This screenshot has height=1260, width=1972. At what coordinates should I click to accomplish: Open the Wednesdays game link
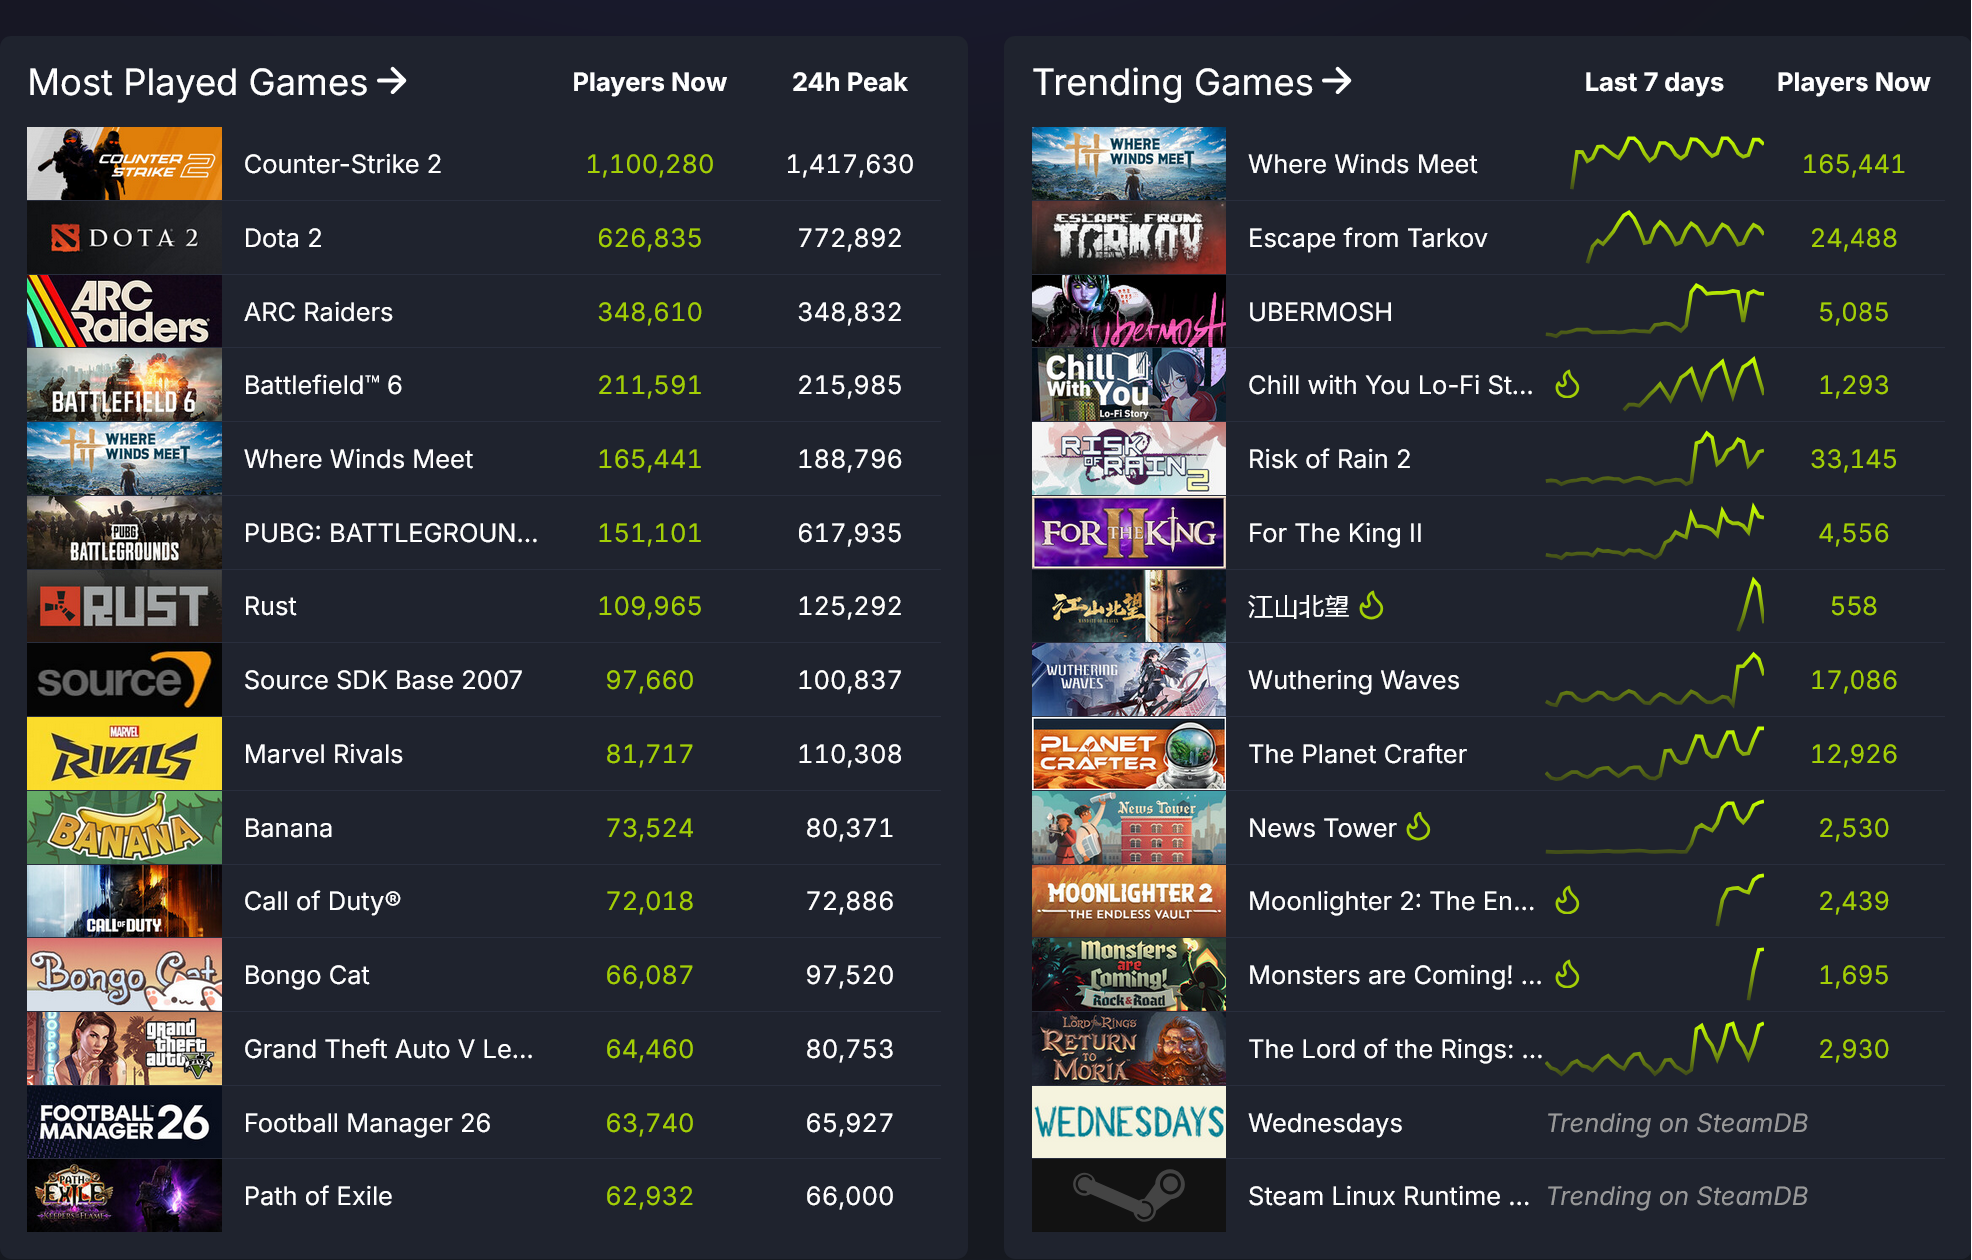[1325, 1123]
